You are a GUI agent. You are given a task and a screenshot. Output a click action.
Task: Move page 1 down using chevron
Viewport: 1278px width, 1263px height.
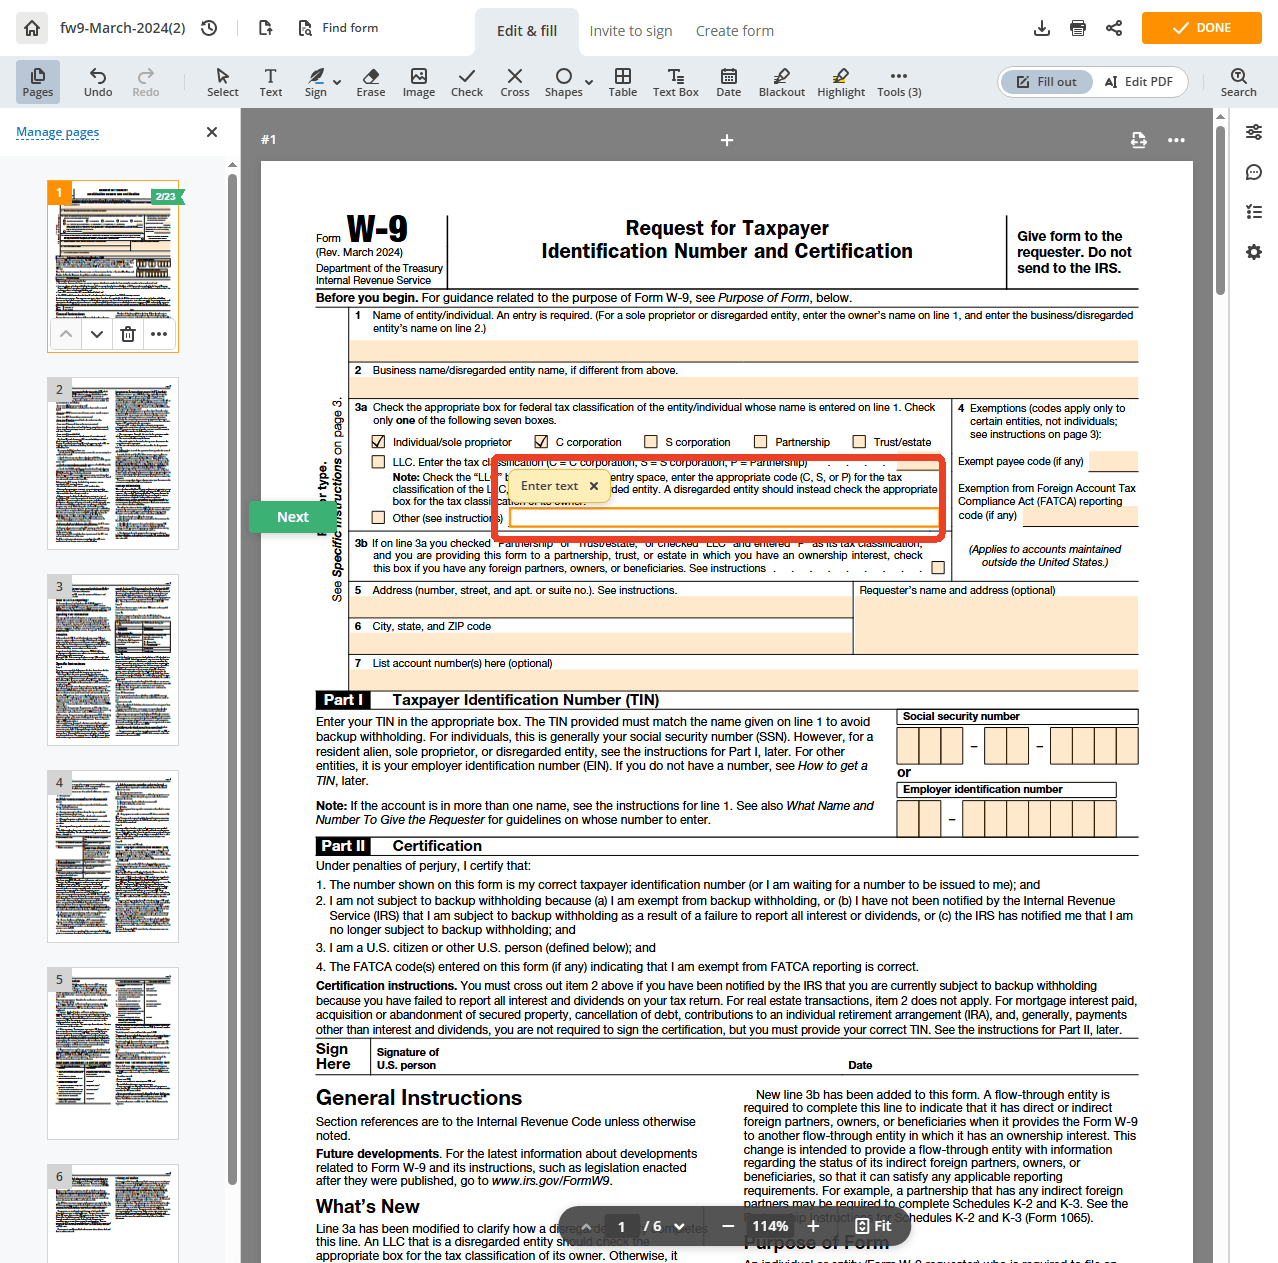(97, 334)
